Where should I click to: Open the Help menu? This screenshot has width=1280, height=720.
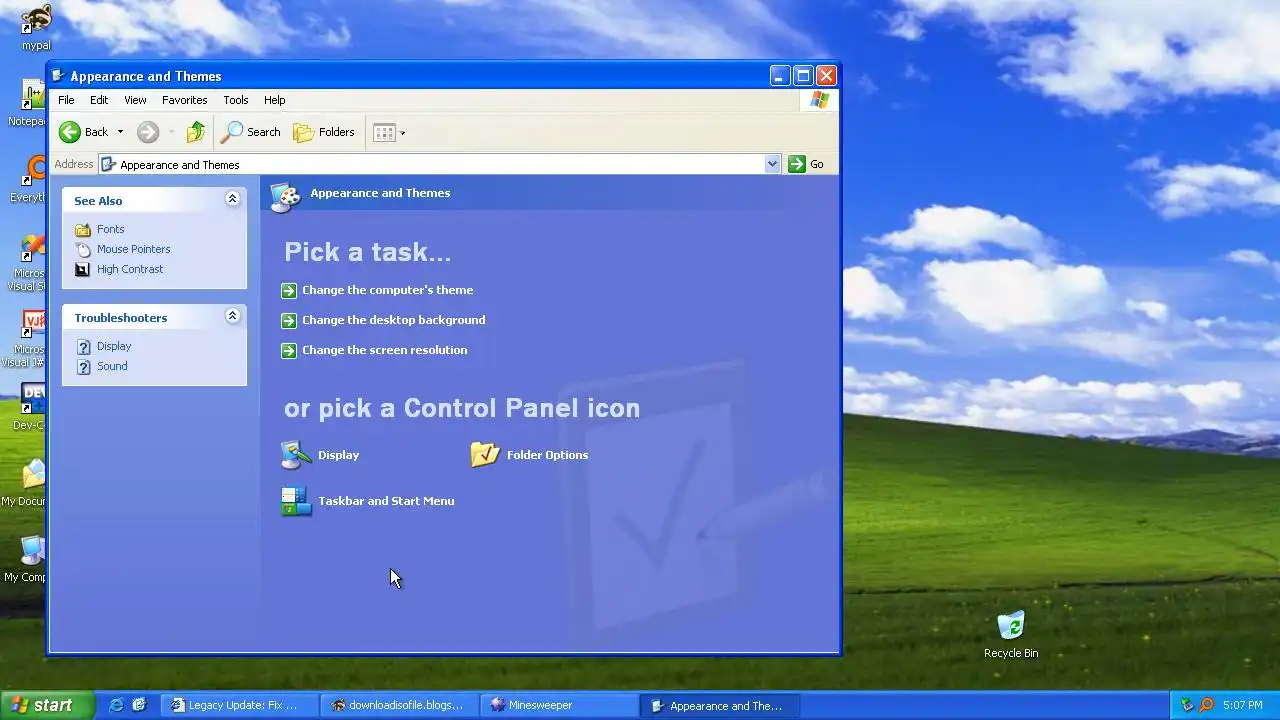[x=275, y=100]
